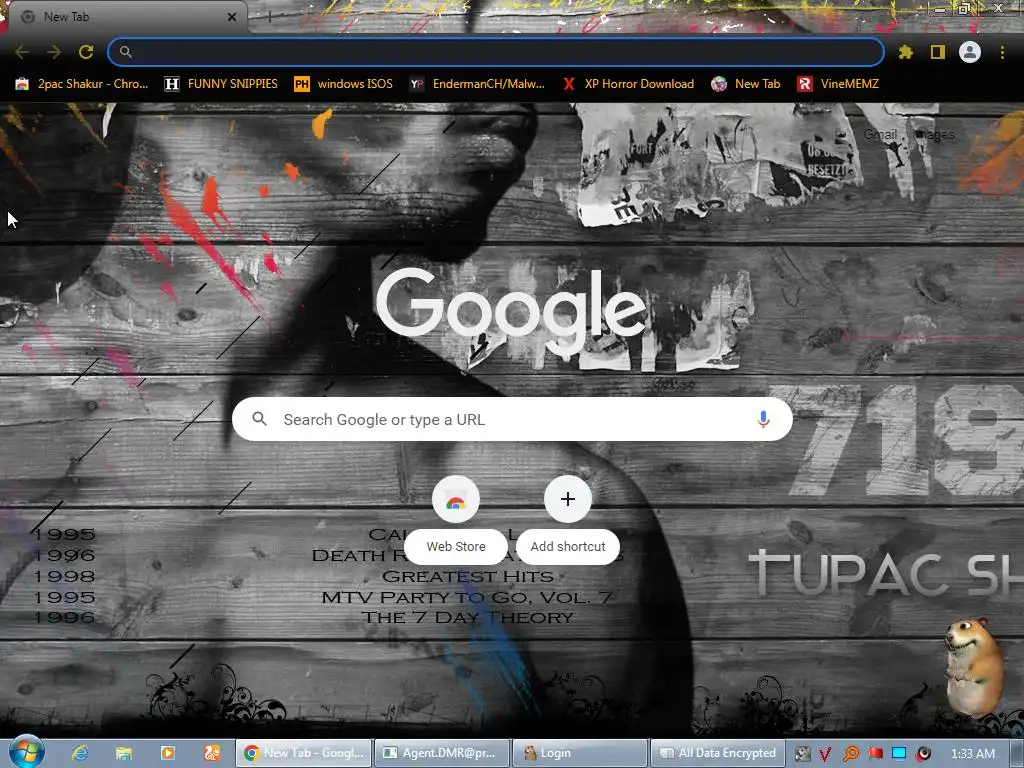This screenshot has width=1024, height=768.
Task: Switch to All Data Encrypted taskbar window
Action: tap(717, 753)
